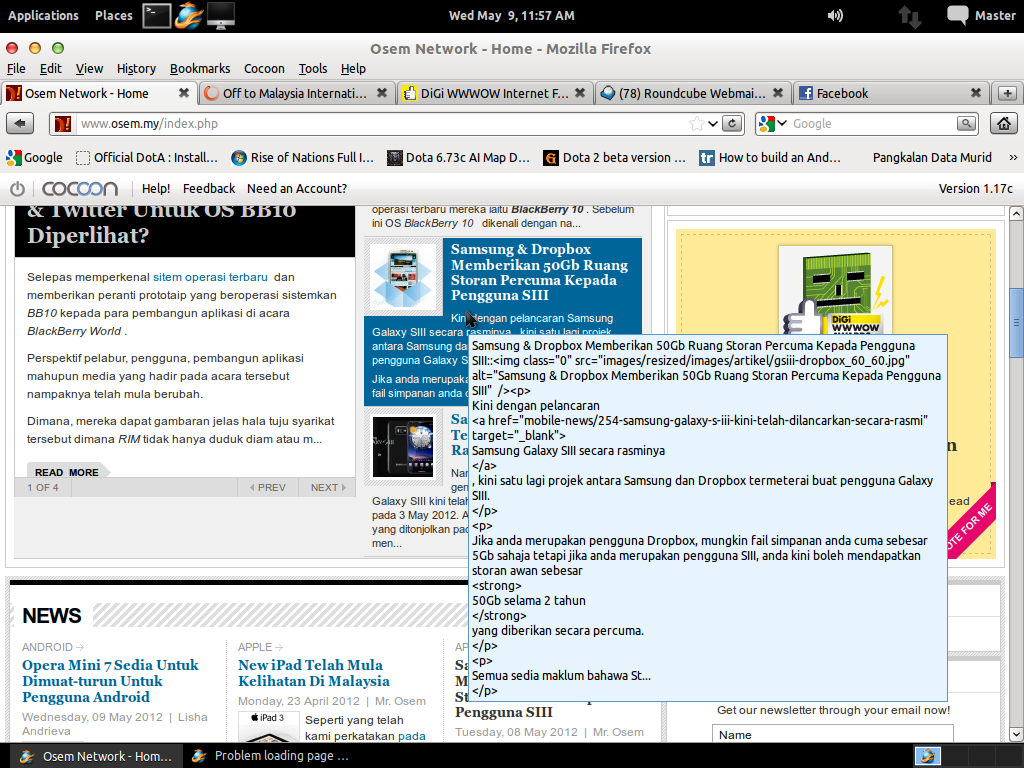Show more bookmarks with the chevron
Screen dimensions: 1024x768
tap(1013, 157)
